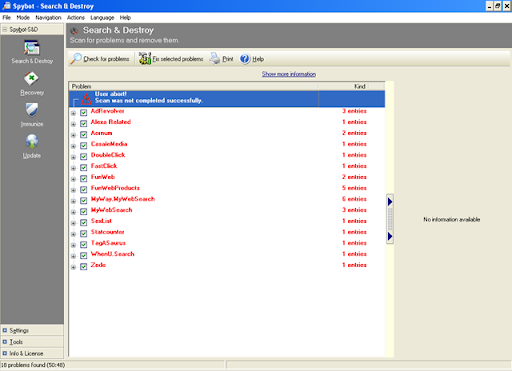Open the Mode menu
This screenshot has height=371, width=512.
[23, 17]
